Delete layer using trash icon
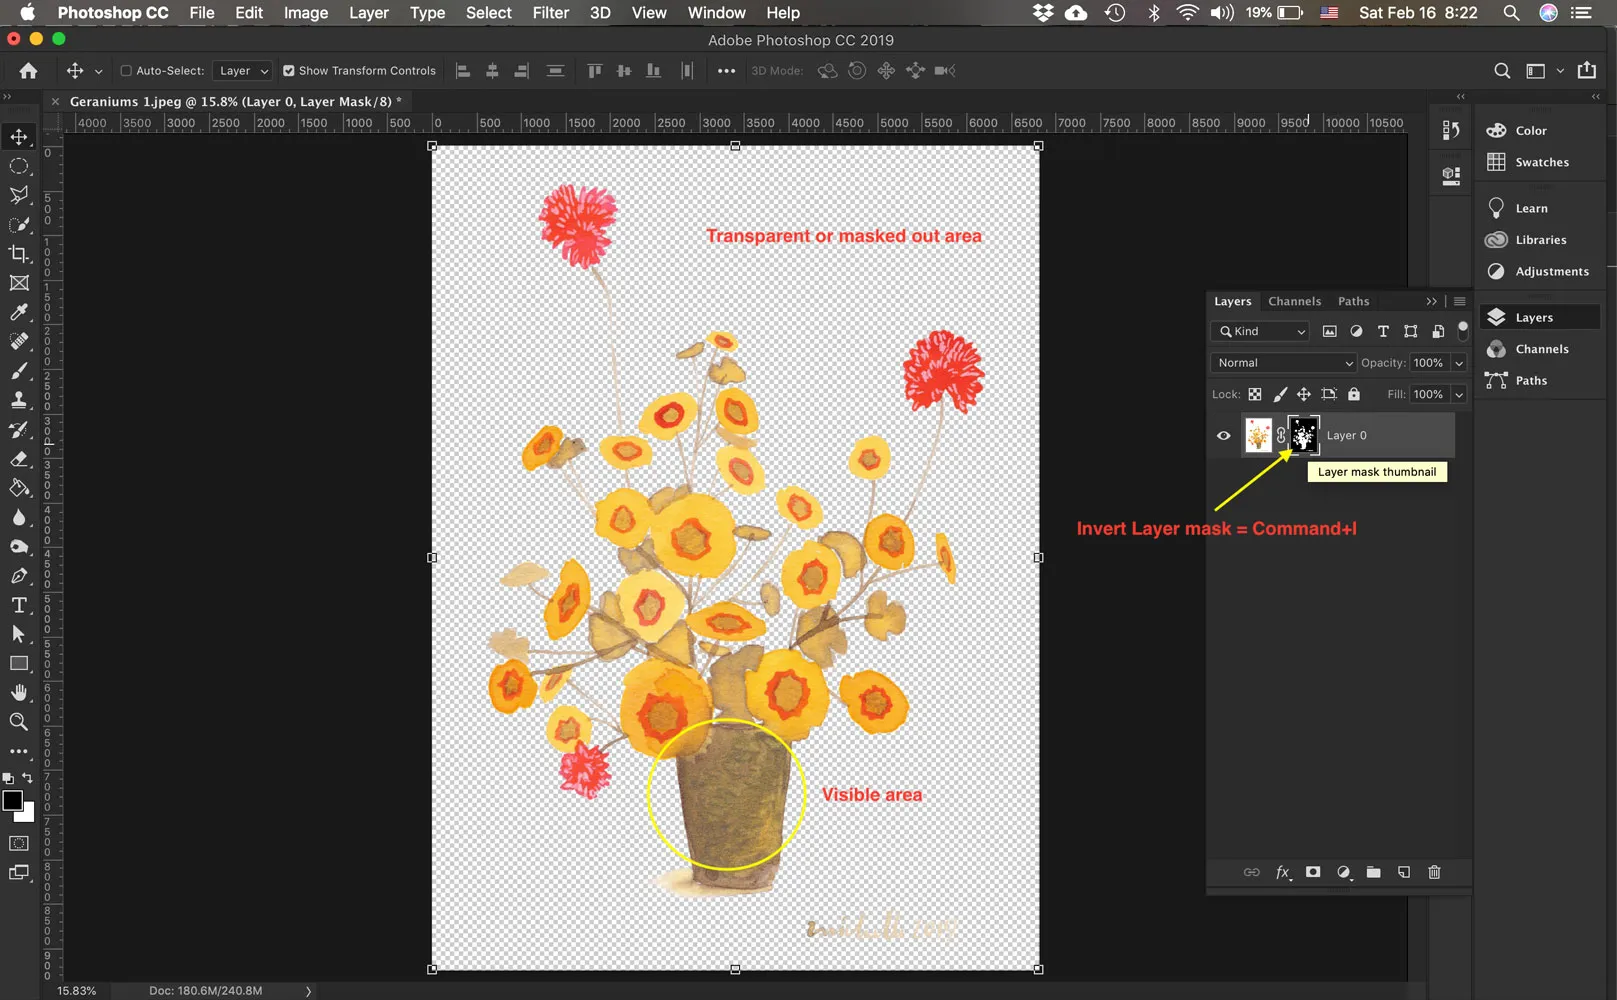Screen dimensions: 1617x1000 [1434, 872]
